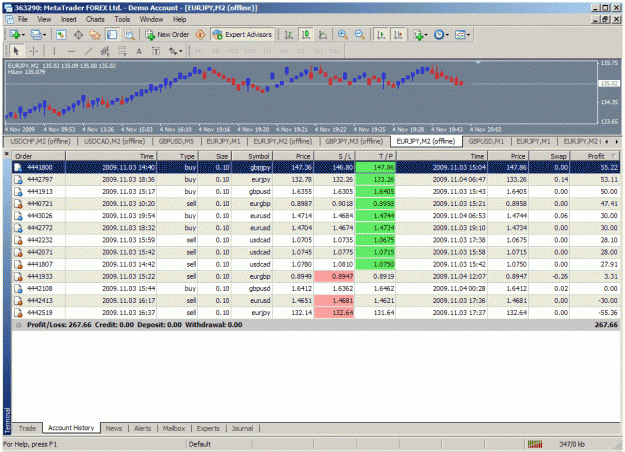Click the green T/P cell 147.86
Image resolution: width=625 pixels, height=452 pixels.
[375, 168]
